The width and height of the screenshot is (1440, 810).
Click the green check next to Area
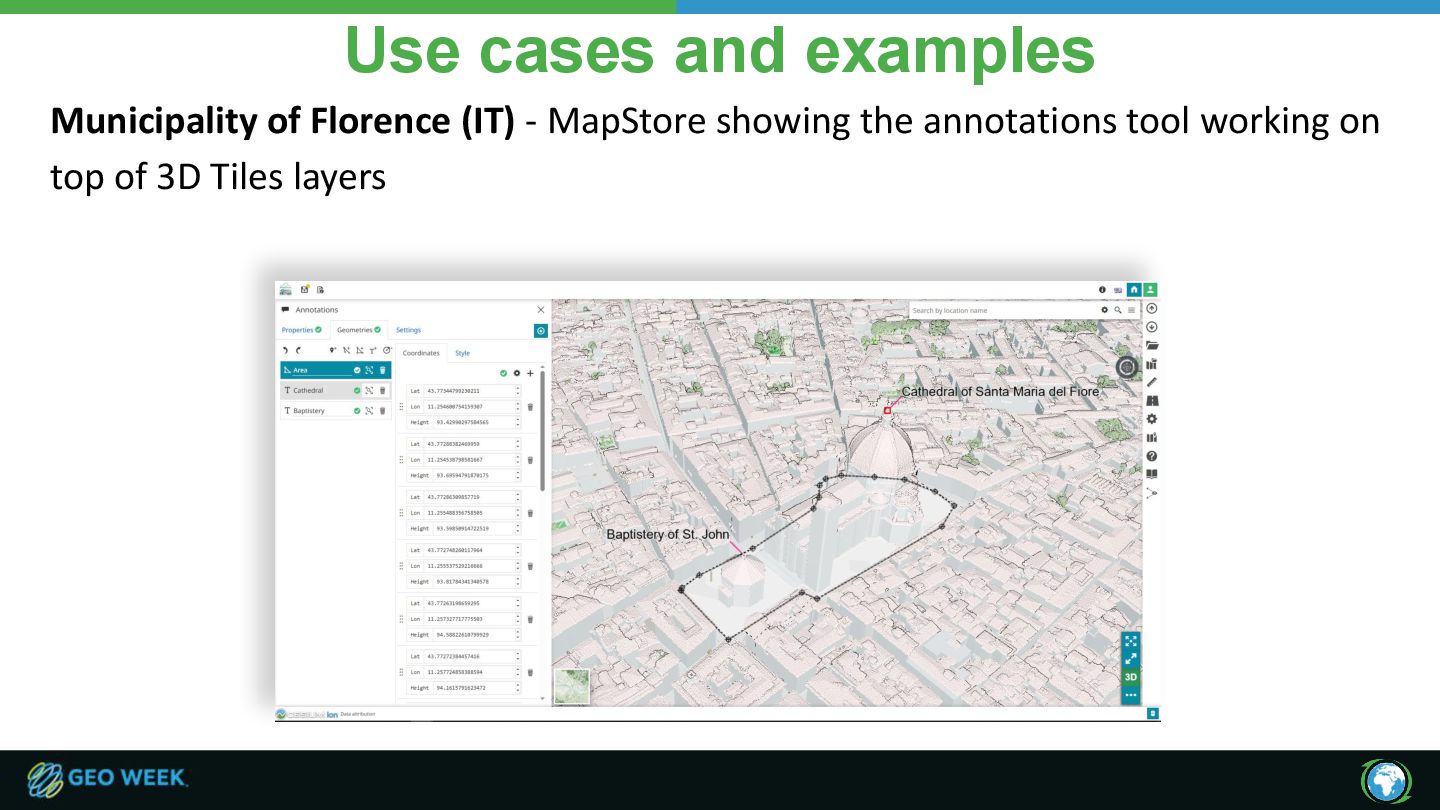[x=356, y=370]
